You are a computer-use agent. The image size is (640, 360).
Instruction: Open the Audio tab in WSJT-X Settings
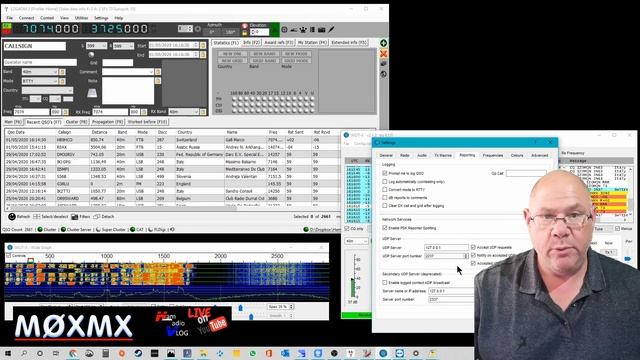click(422, 156)
